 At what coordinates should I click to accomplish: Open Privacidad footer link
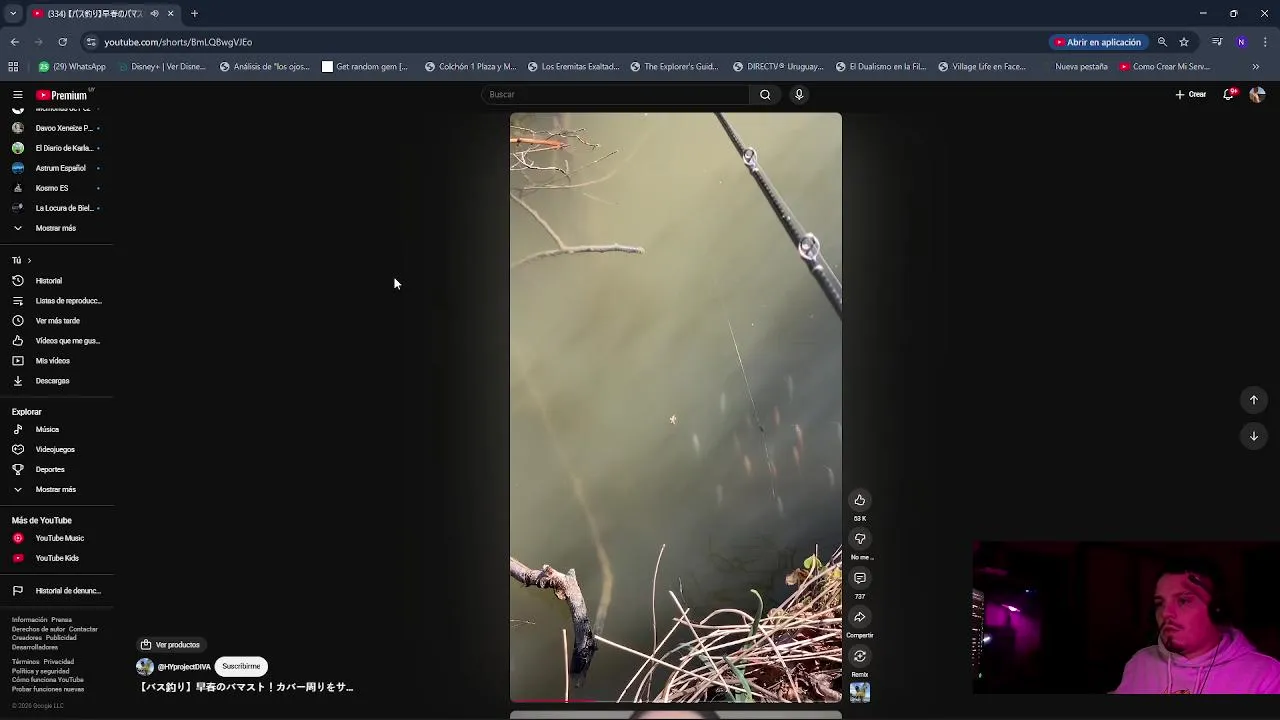click(x=58, y=662)
